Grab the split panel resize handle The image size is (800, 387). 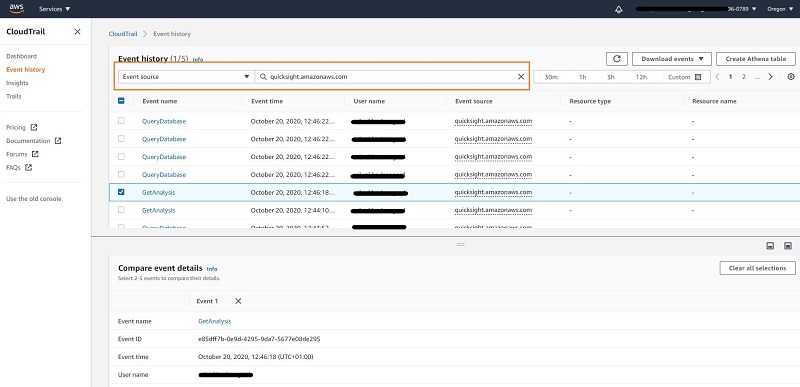460,245
